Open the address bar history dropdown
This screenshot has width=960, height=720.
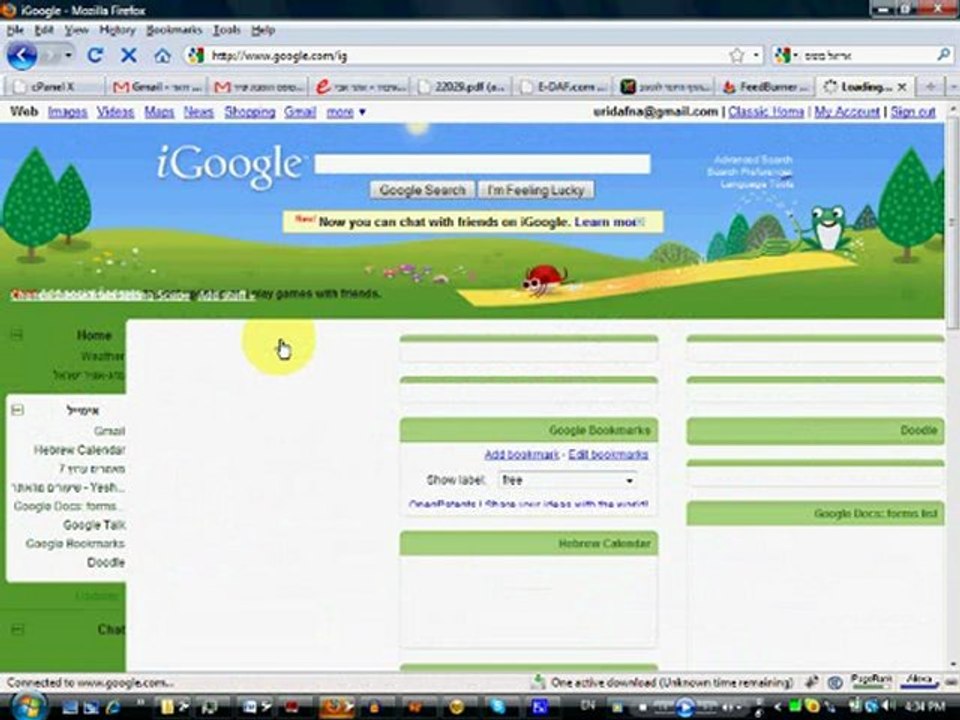pyautogui.click(x=756, y=56)
